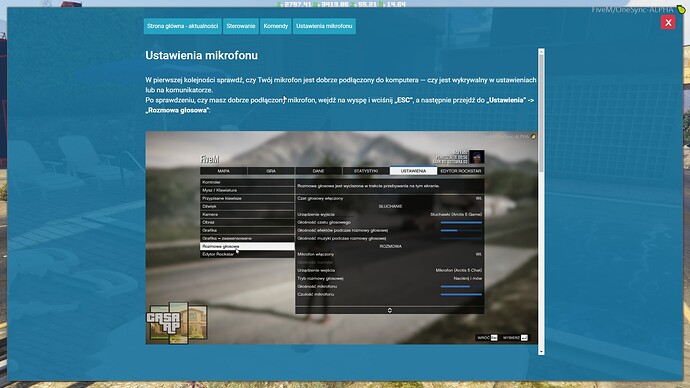The width and height of the screenshot is (690, 388).
Task: Click the player avatar portrait in menu
Action: pyautogui.click(x=476, y=157)
